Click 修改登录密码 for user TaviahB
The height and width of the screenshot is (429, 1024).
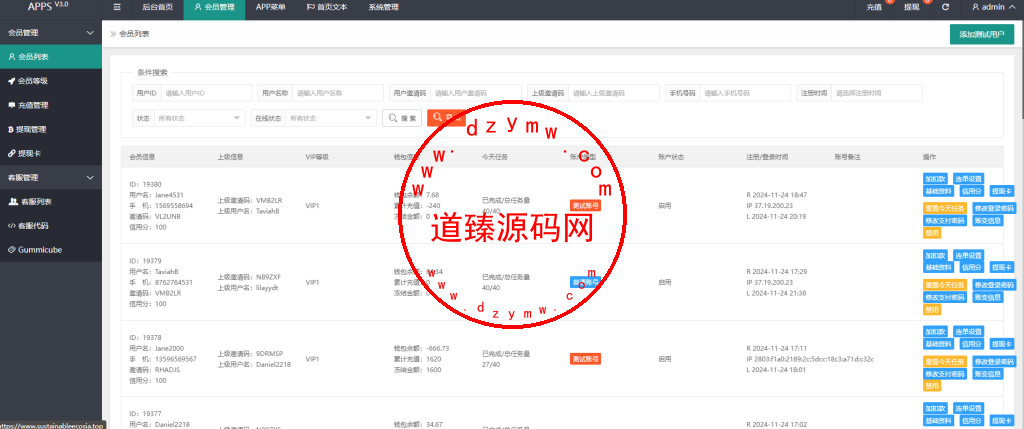pyautogui.click(x=993, y=285)
